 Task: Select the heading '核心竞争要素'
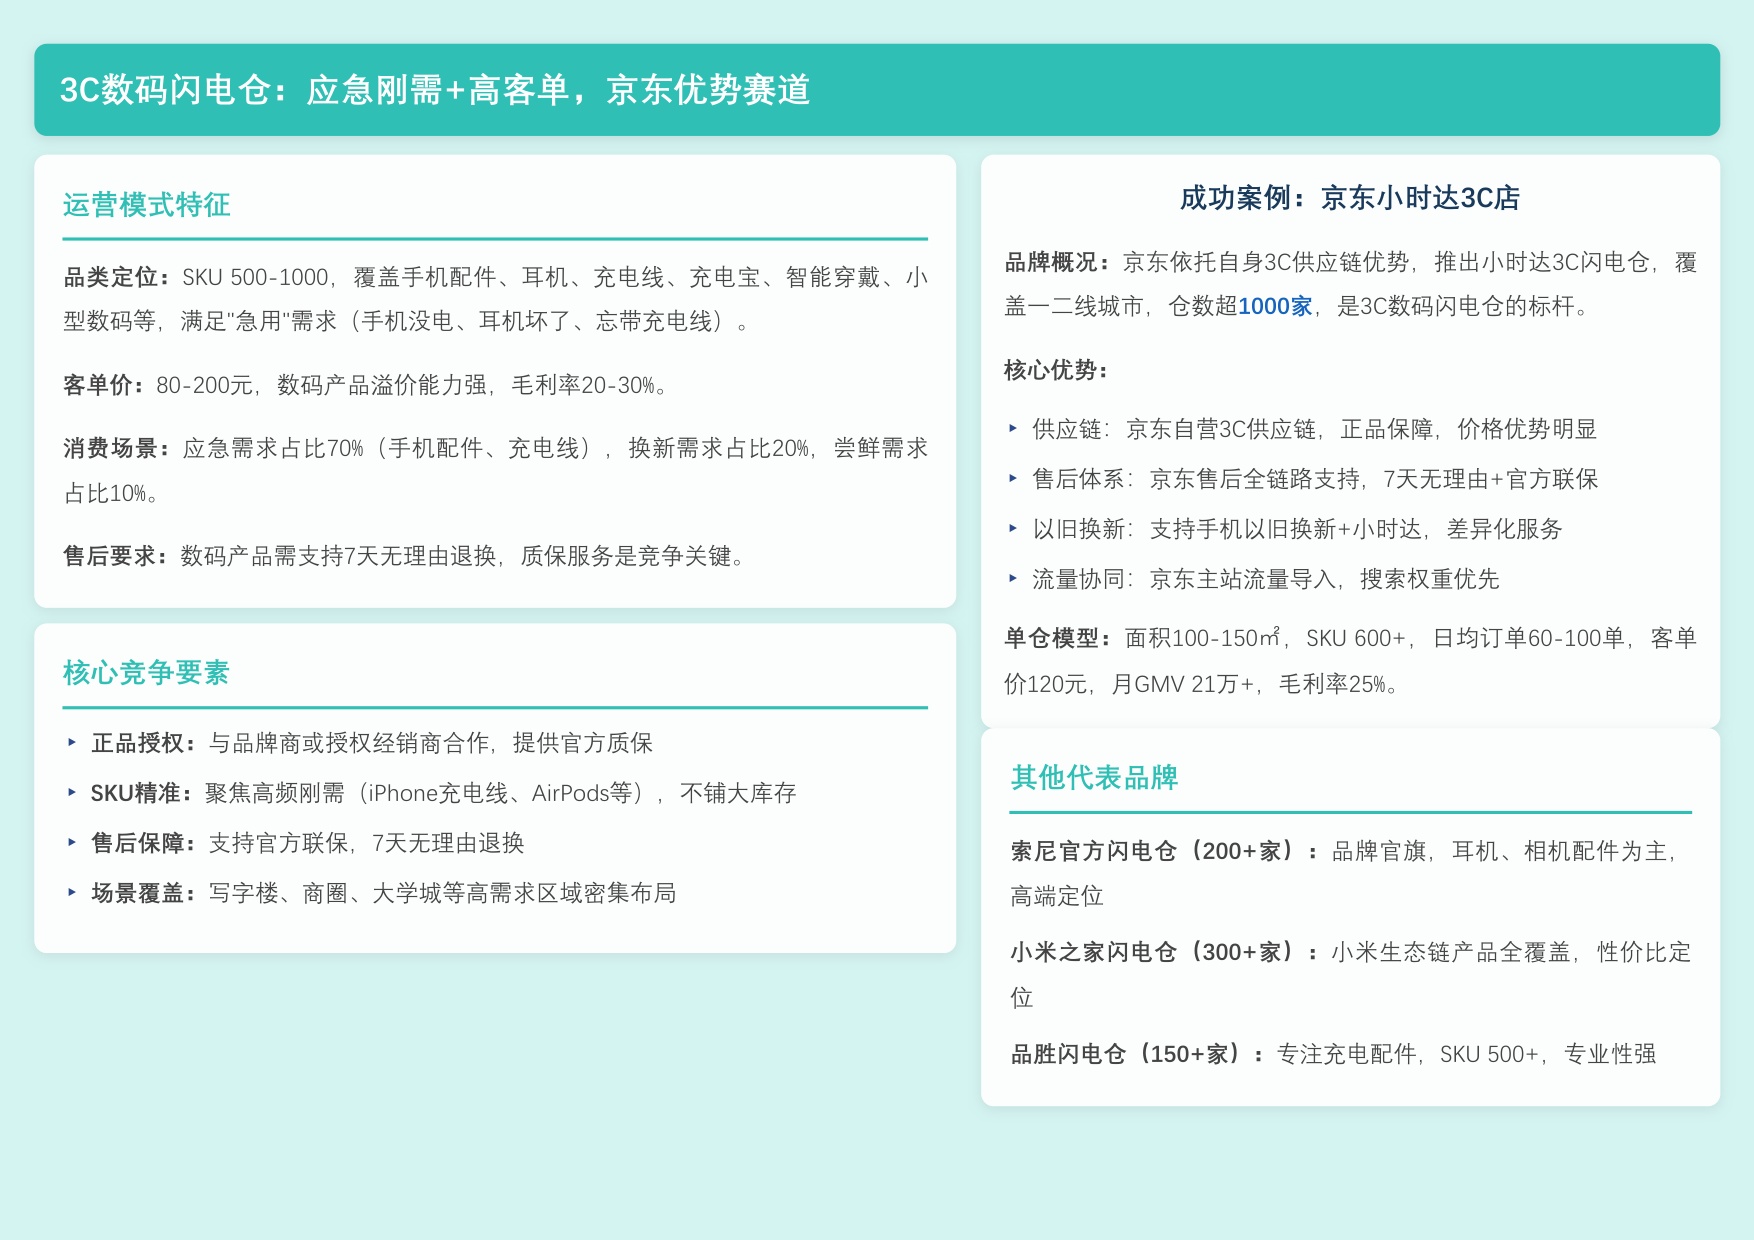click(147, 673)
